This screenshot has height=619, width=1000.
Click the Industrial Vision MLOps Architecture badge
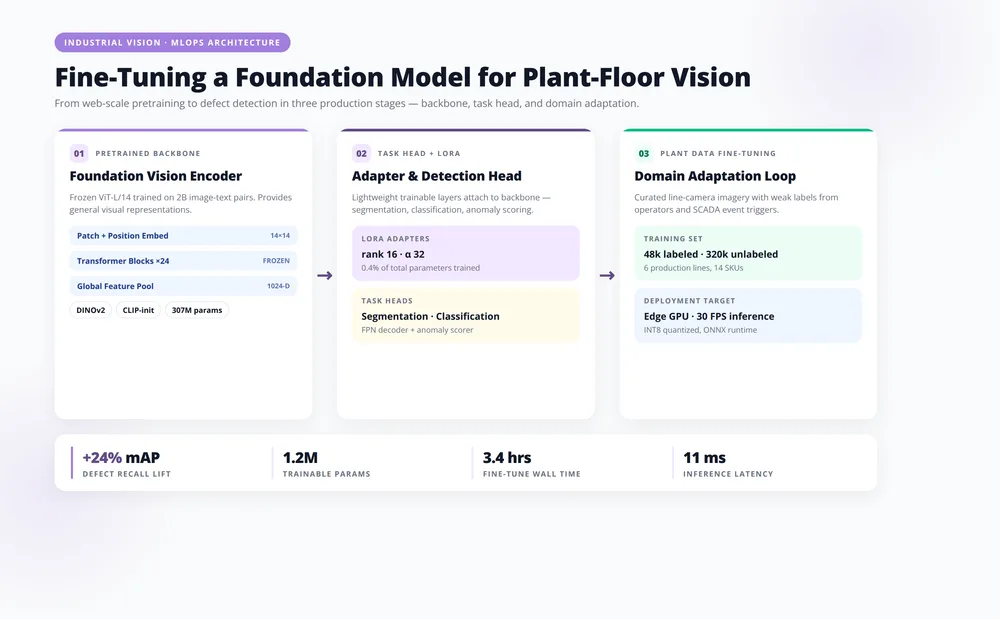(172, 43)
